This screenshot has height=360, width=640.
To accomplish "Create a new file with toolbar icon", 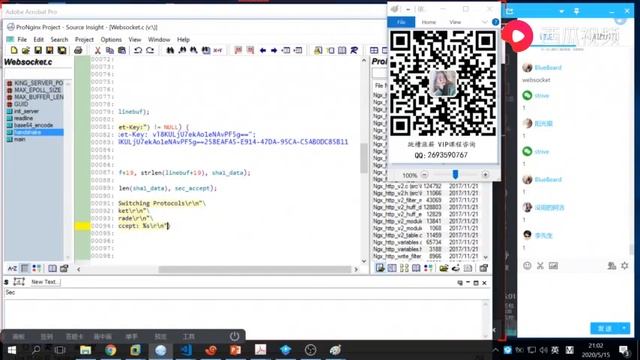I will point(14,50).
